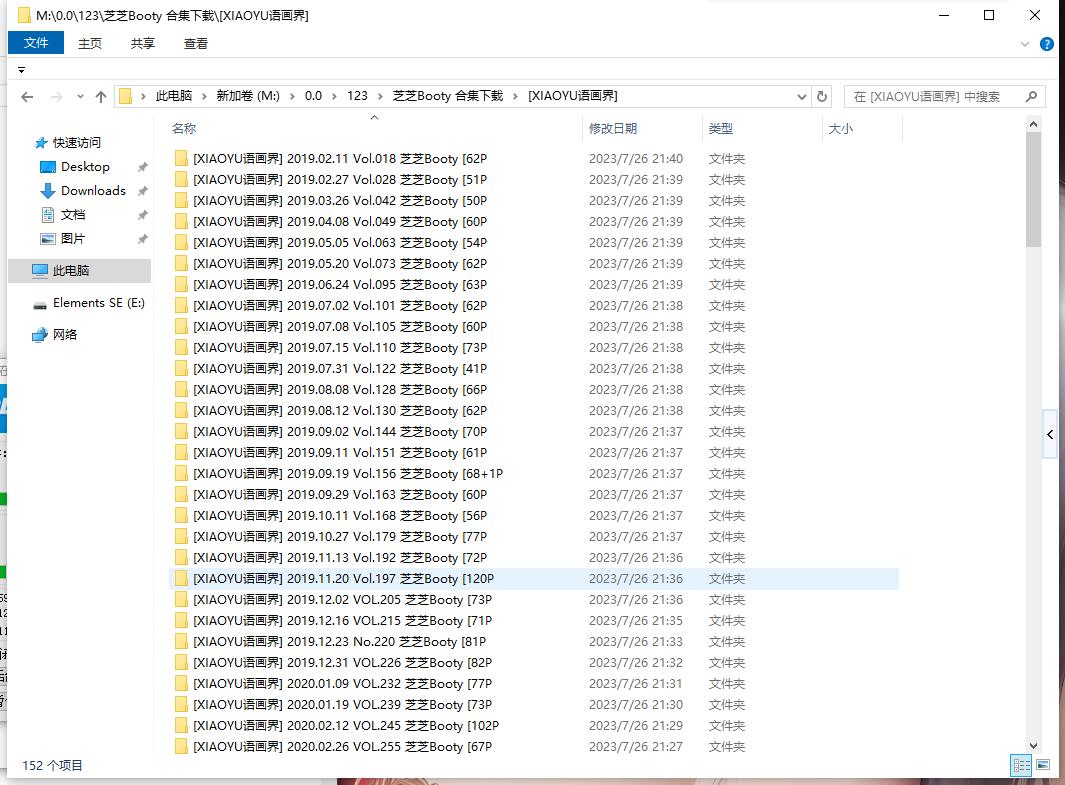The height and width of the screenshot is (785, 1065).
Task: Open the Help question mark icon
Action: [x=1047, y=44]
